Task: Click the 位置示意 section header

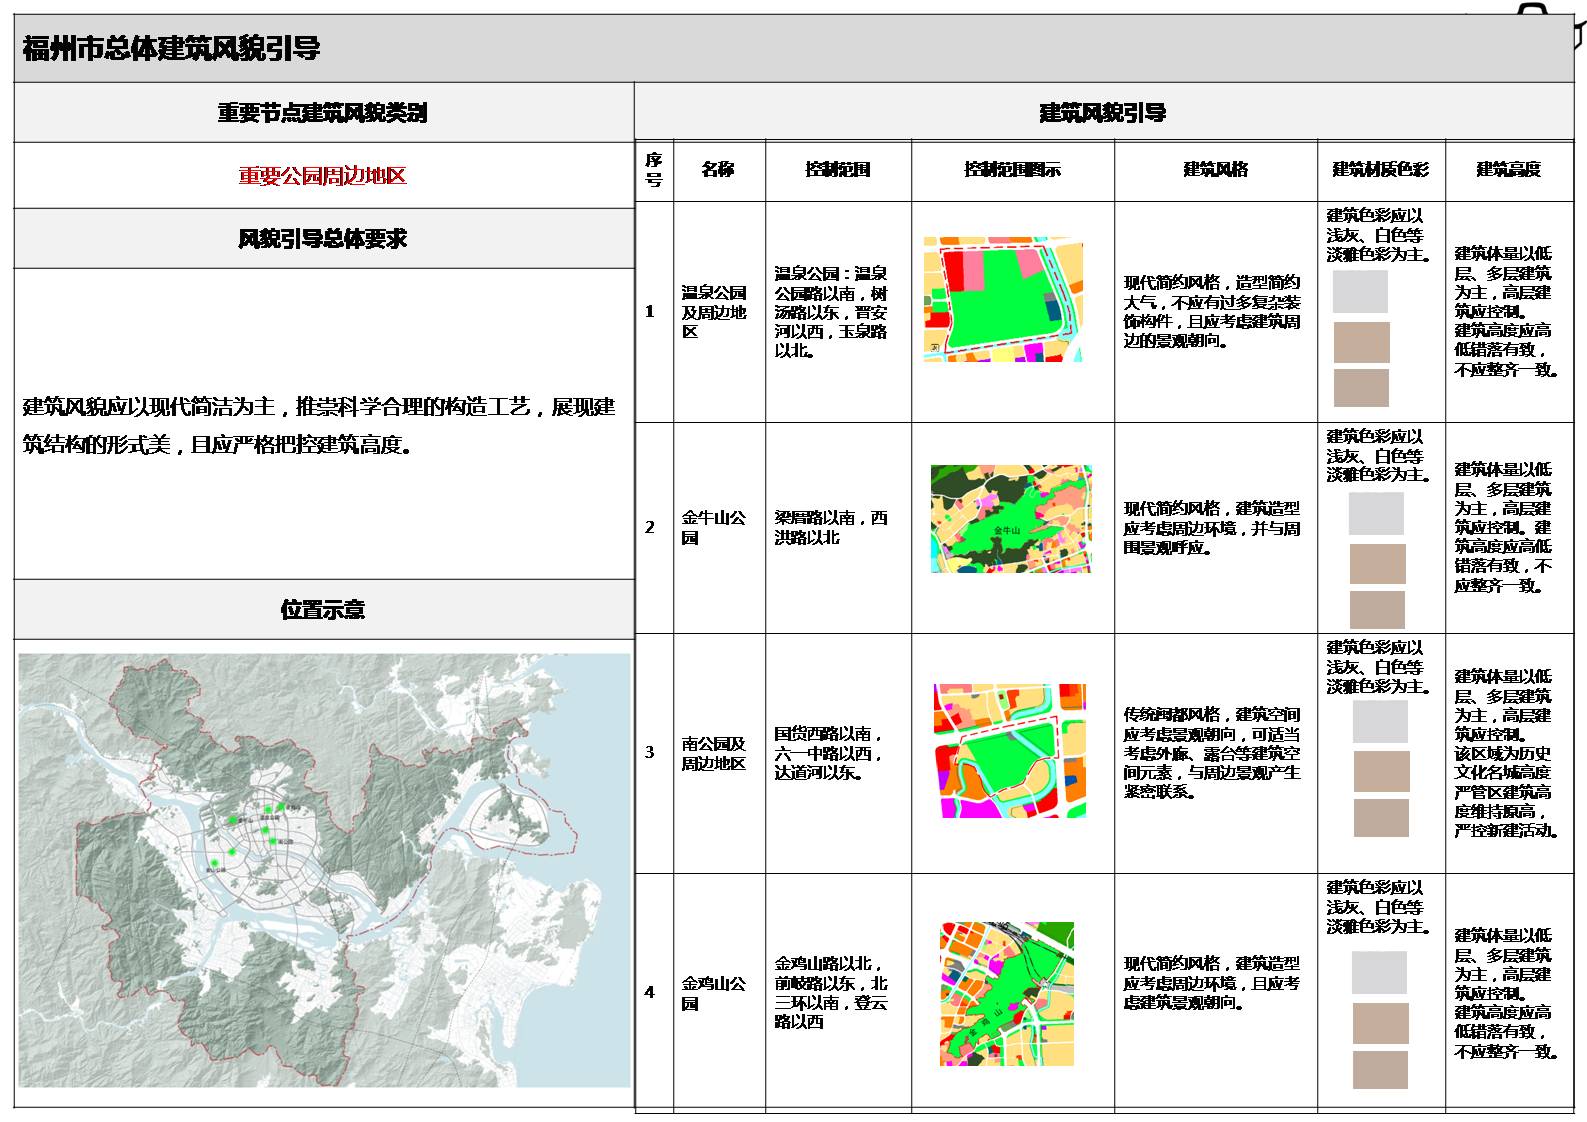Action: tap(323, 609)
